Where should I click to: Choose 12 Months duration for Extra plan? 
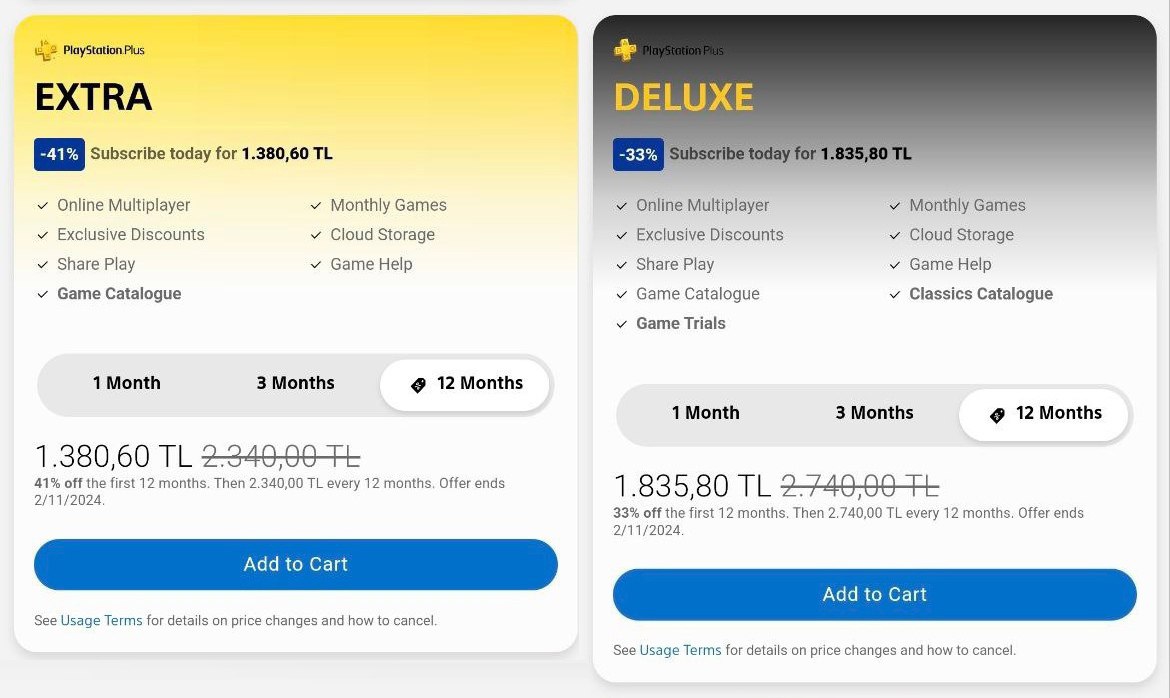click(x=465, y=384)
